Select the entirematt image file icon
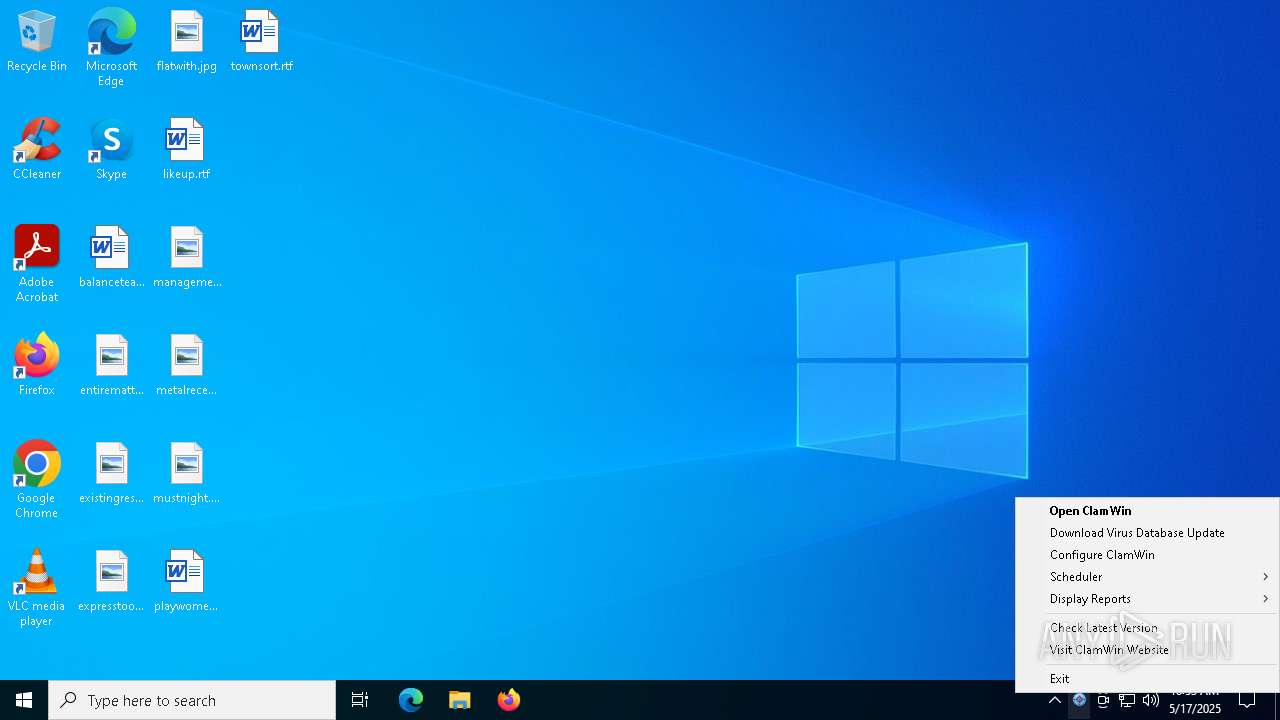This screenshot has width=1280, height=720. coord(111,365)
